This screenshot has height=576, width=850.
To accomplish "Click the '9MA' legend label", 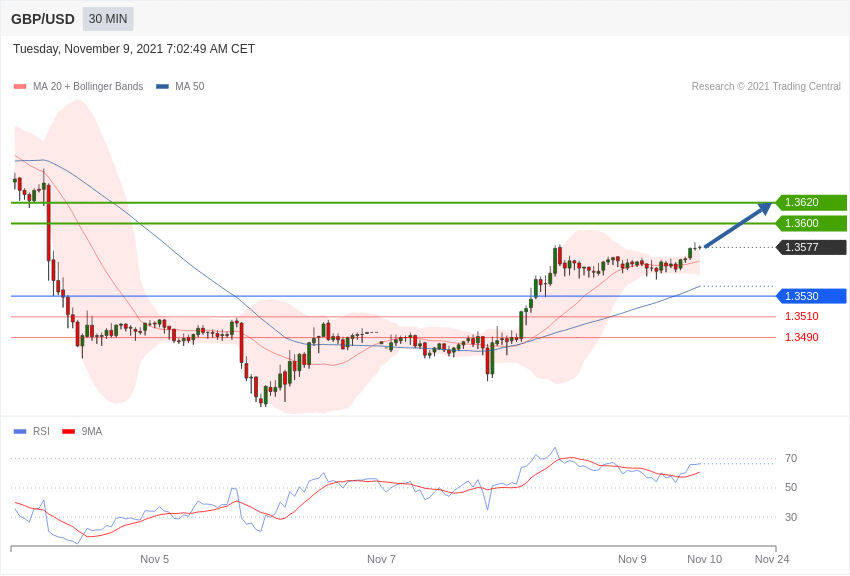I will pos(92,431).
